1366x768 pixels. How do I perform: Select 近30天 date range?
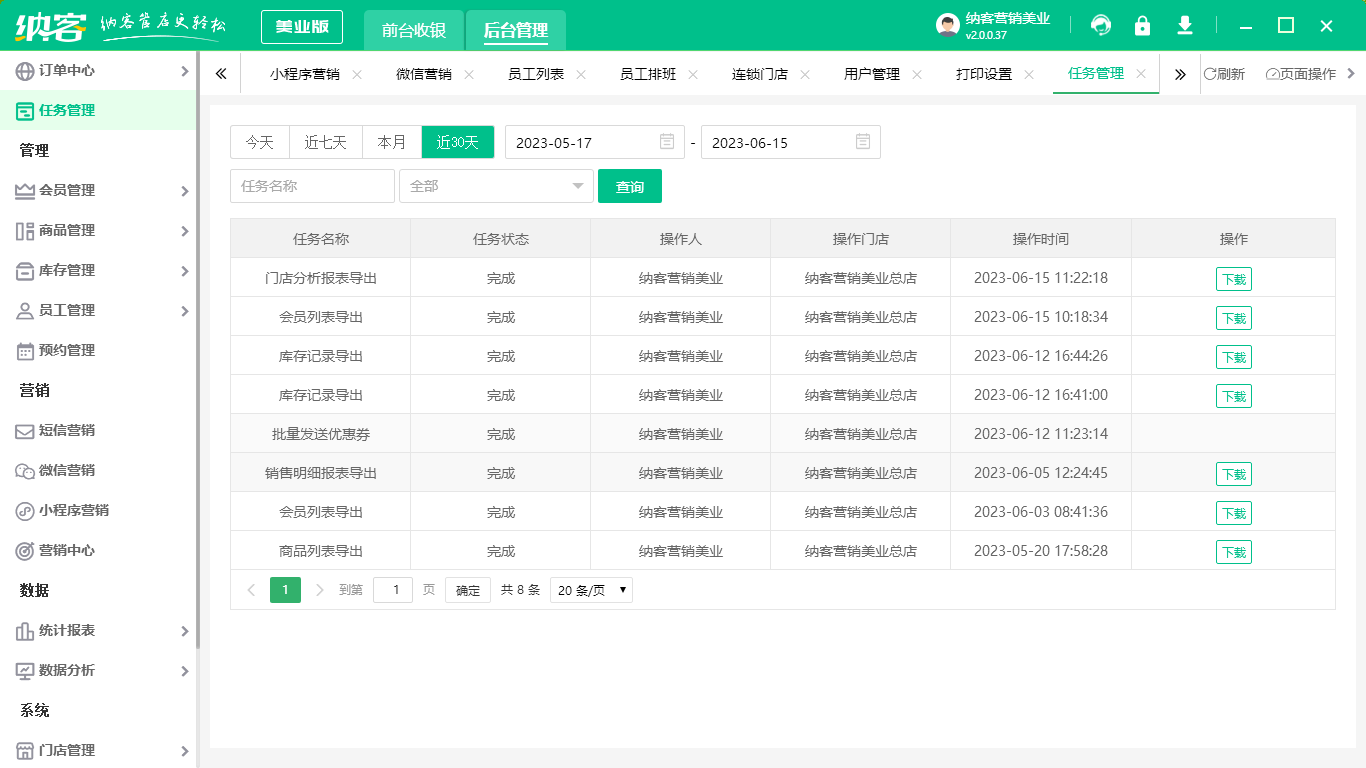point(458,142)
